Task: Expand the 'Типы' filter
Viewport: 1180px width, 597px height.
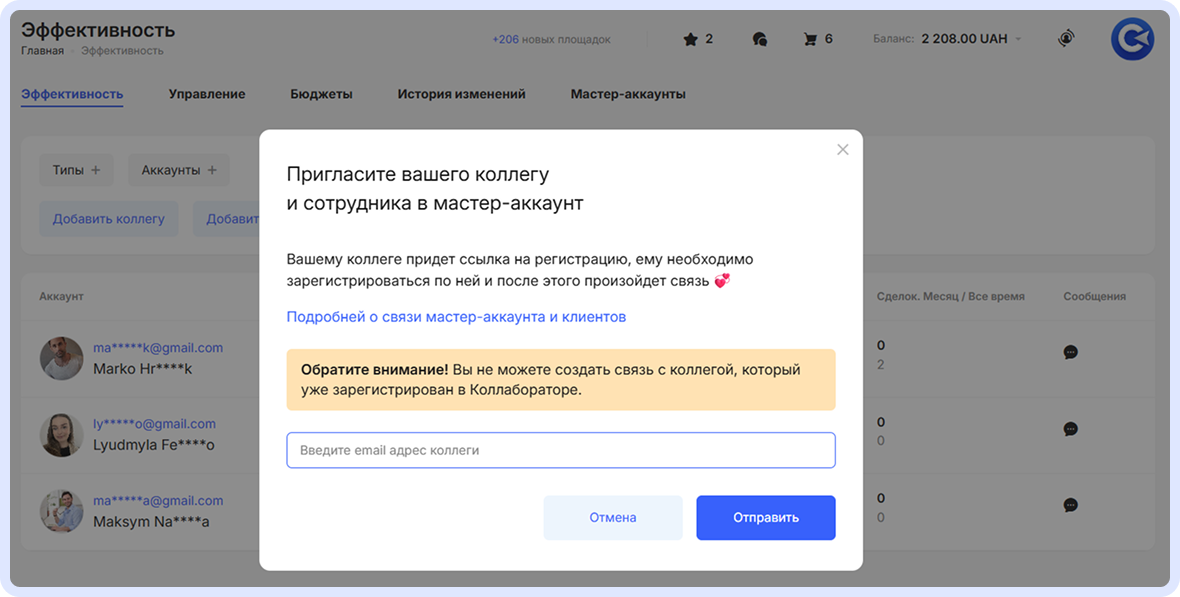Action: click(76, 170)
